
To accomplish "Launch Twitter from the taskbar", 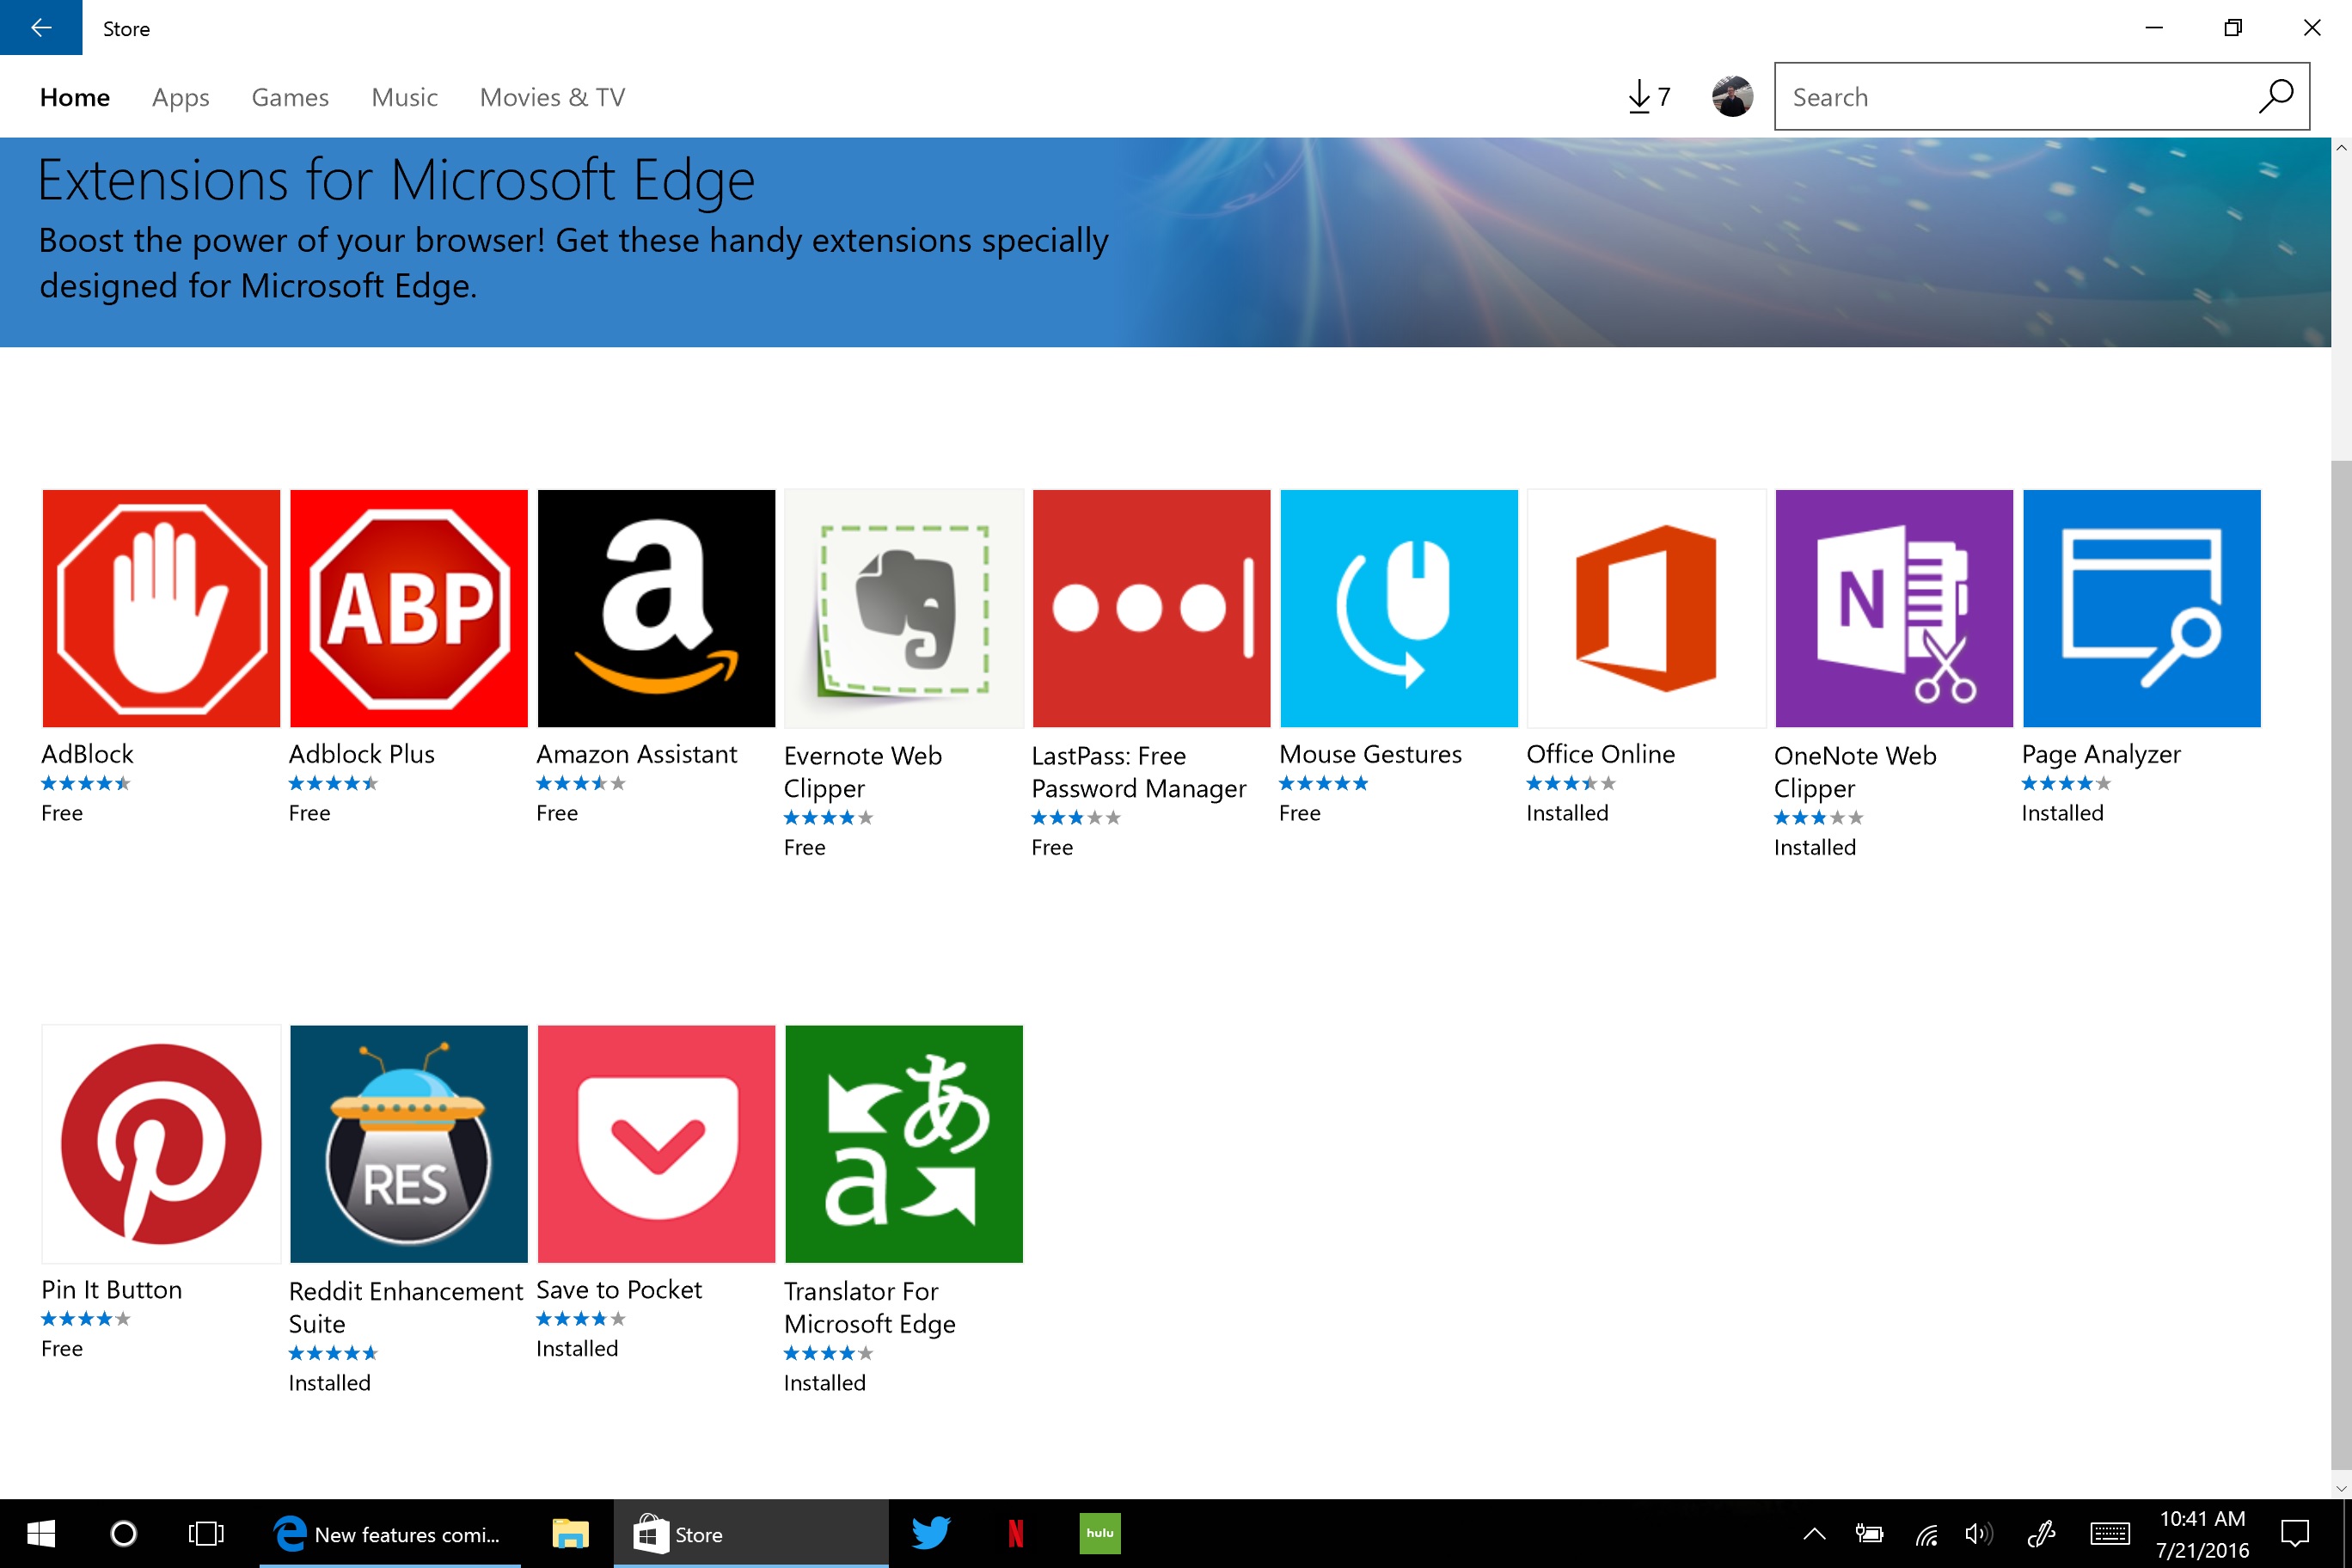I will (930, 1533).
